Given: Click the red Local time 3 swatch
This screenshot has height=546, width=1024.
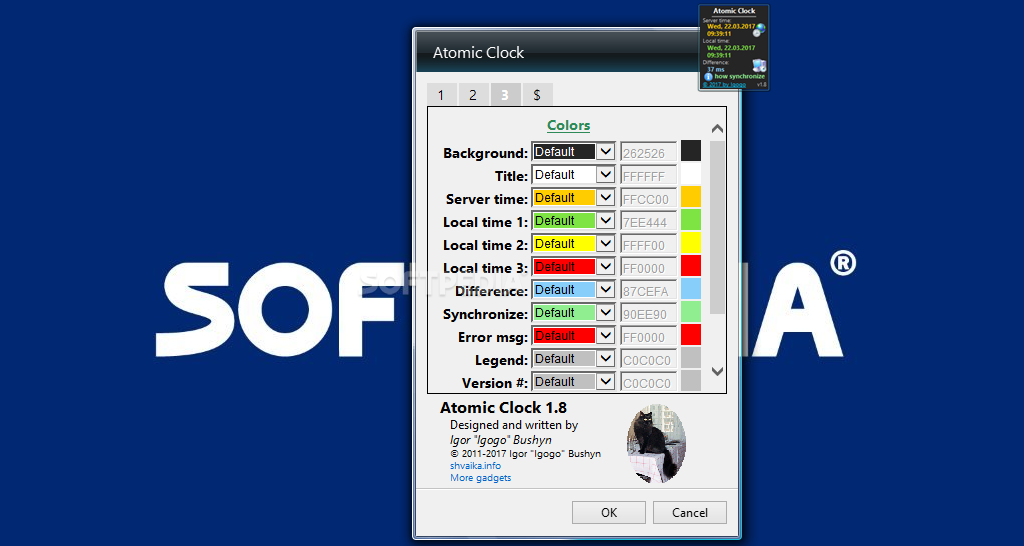Looking at the screenshot, I should pos(691,266).
